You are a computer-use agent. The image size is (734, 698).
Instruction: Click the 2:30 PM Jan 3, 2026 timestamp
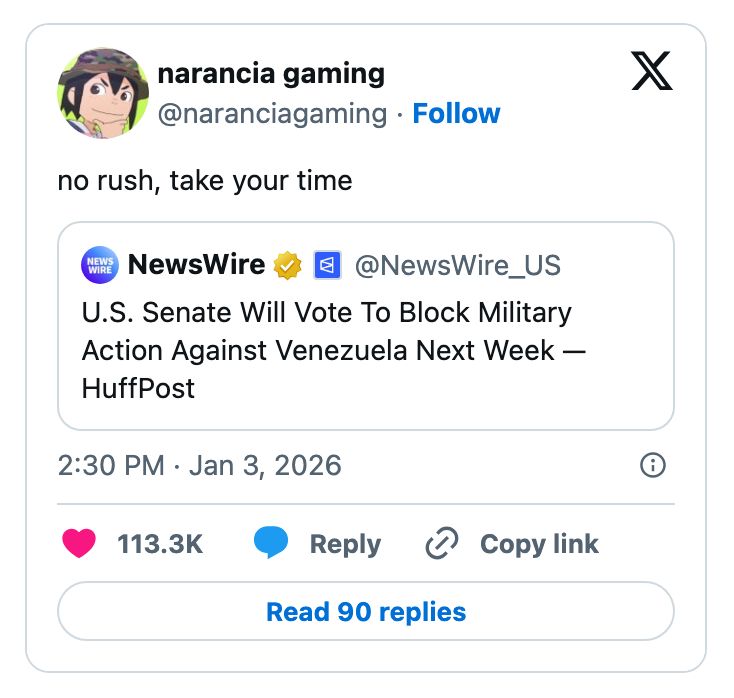coord(200,465)
